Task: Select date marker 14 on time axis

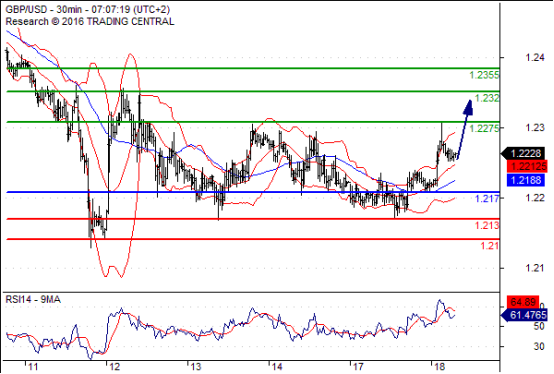Action: pyautogui.click(x=277, y=367)
